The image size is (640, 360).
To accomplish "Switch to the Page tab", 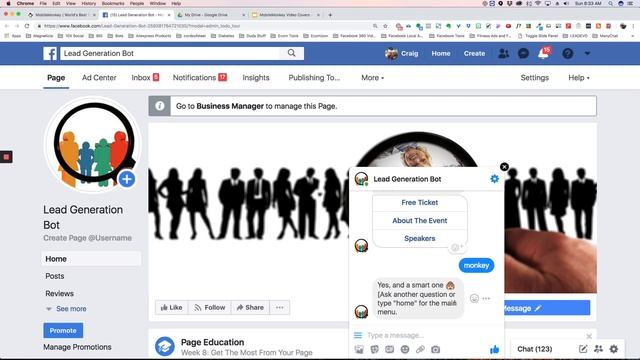I will coord(56,78).
